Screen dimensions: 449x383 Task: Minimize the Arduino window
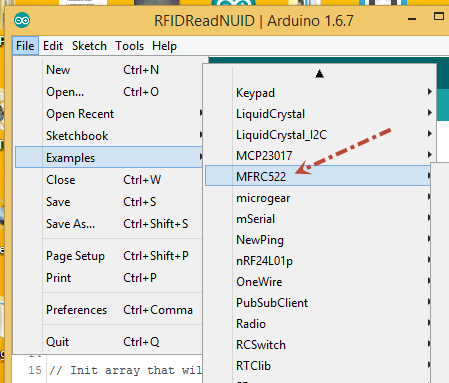click(x=412, y=19)
